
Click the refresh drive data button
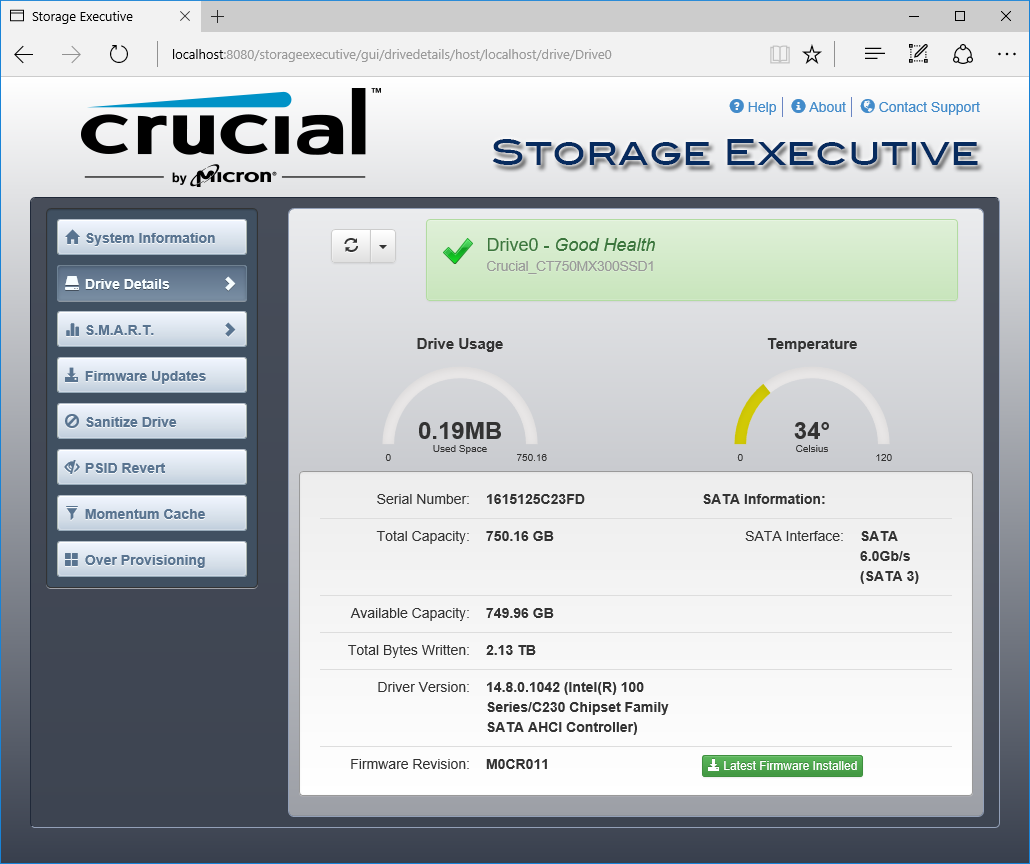[351, 246]
